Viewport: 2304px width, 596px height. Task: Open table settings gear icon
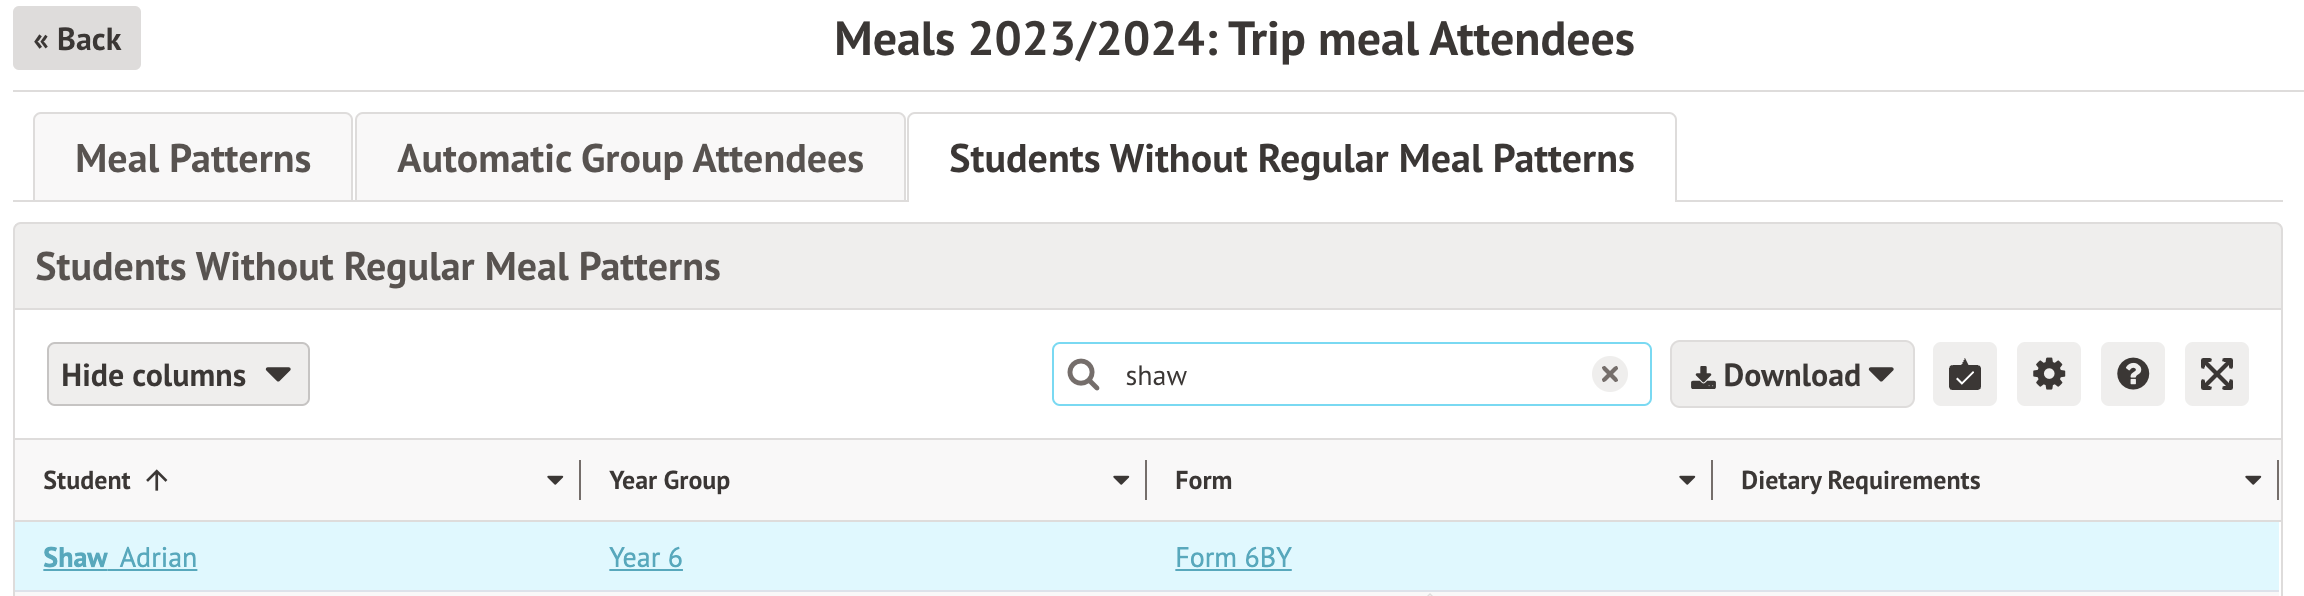[x=2048, y=375]
